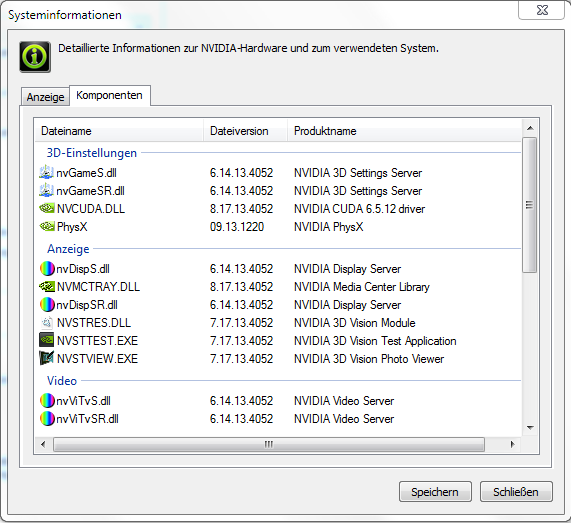Sort by Dateiversion column header
Viewport: 571px width, 523px height.
(x=245, y=130)
